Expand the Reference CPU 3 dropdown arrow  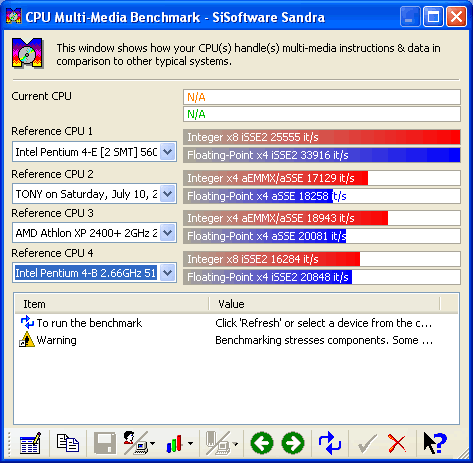pos(168,233)
